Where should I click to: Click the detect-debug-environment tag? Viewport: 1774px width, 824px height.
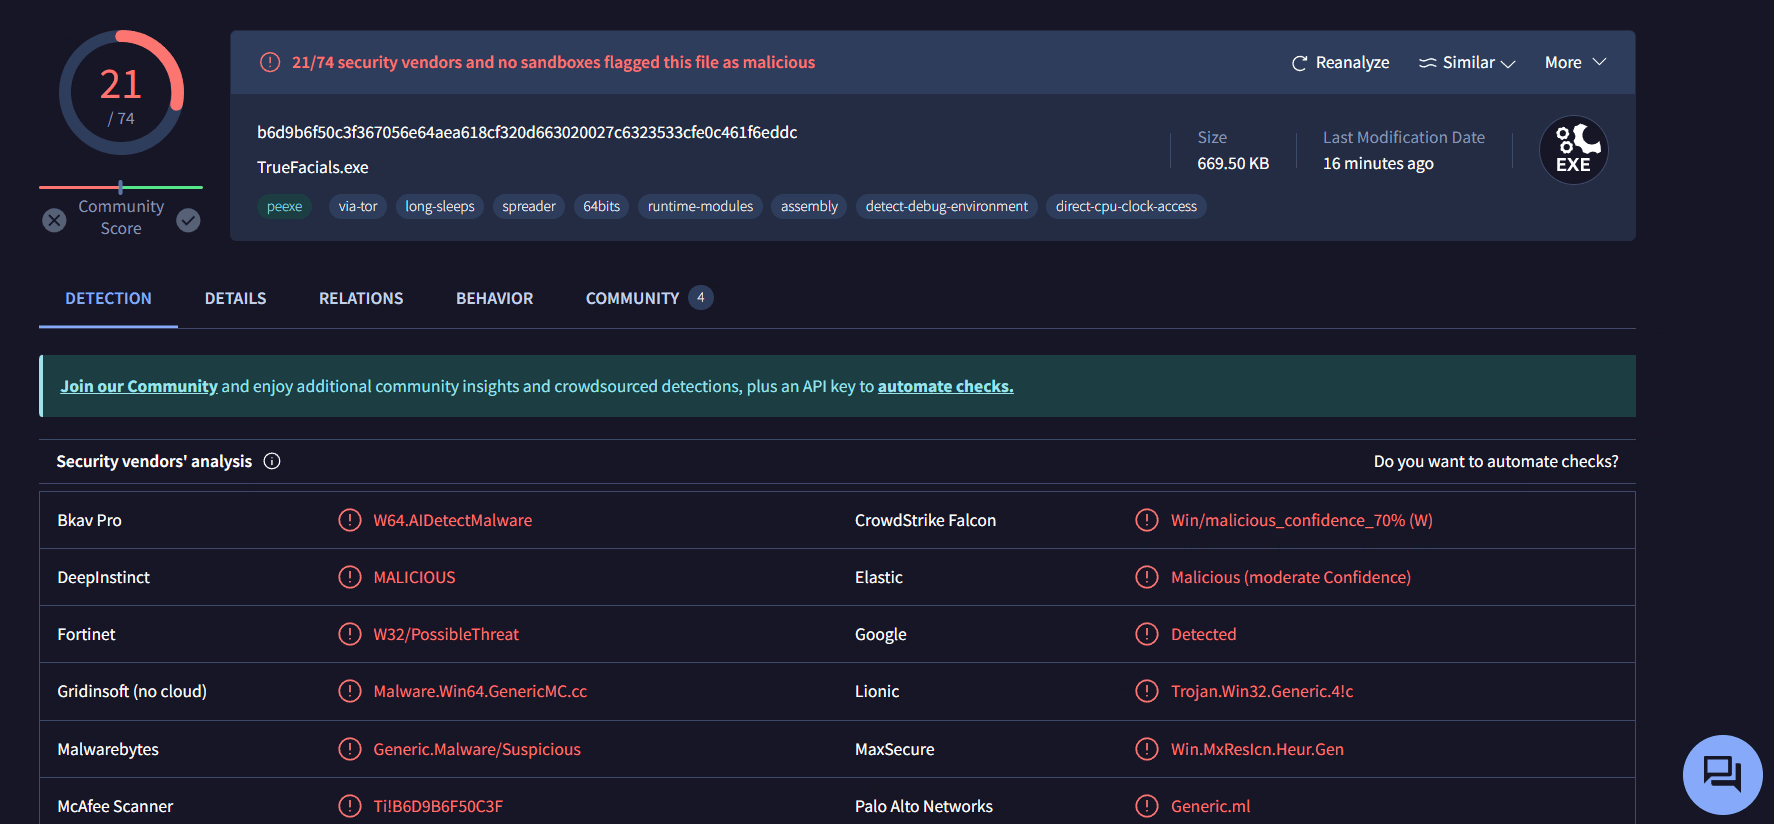(x=947, y=207)
